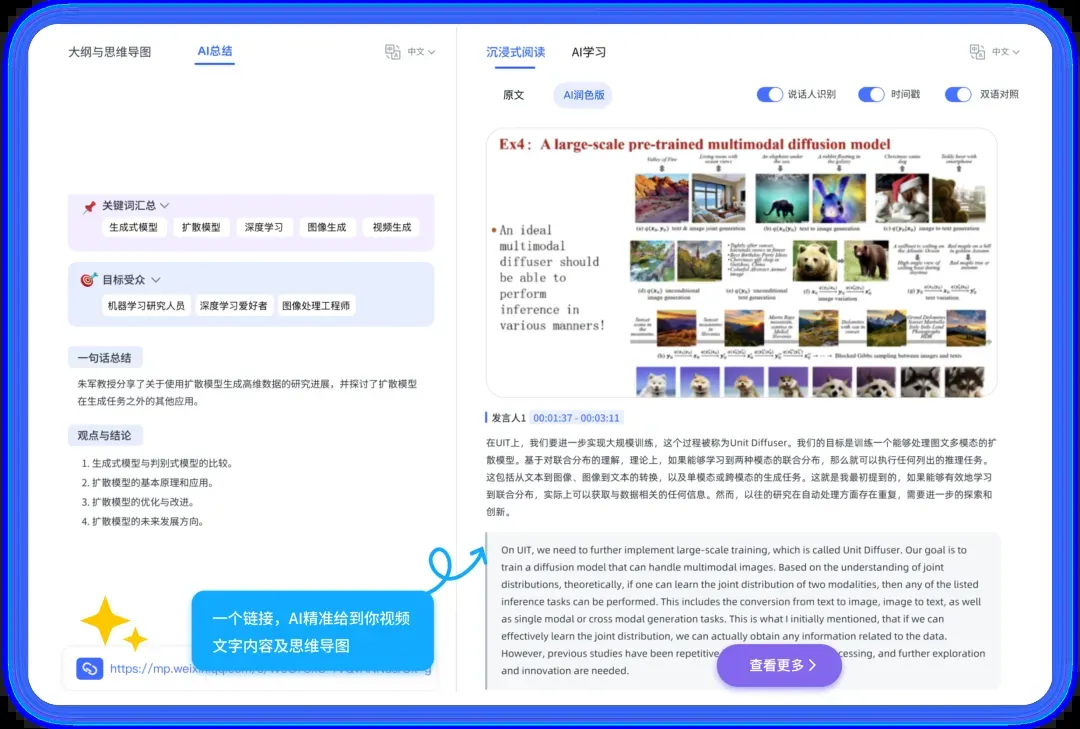The height and width of the screenshot is (729, 1080).
Task: Open right panel 中文 language dropdown
Action: (1006, 52)
